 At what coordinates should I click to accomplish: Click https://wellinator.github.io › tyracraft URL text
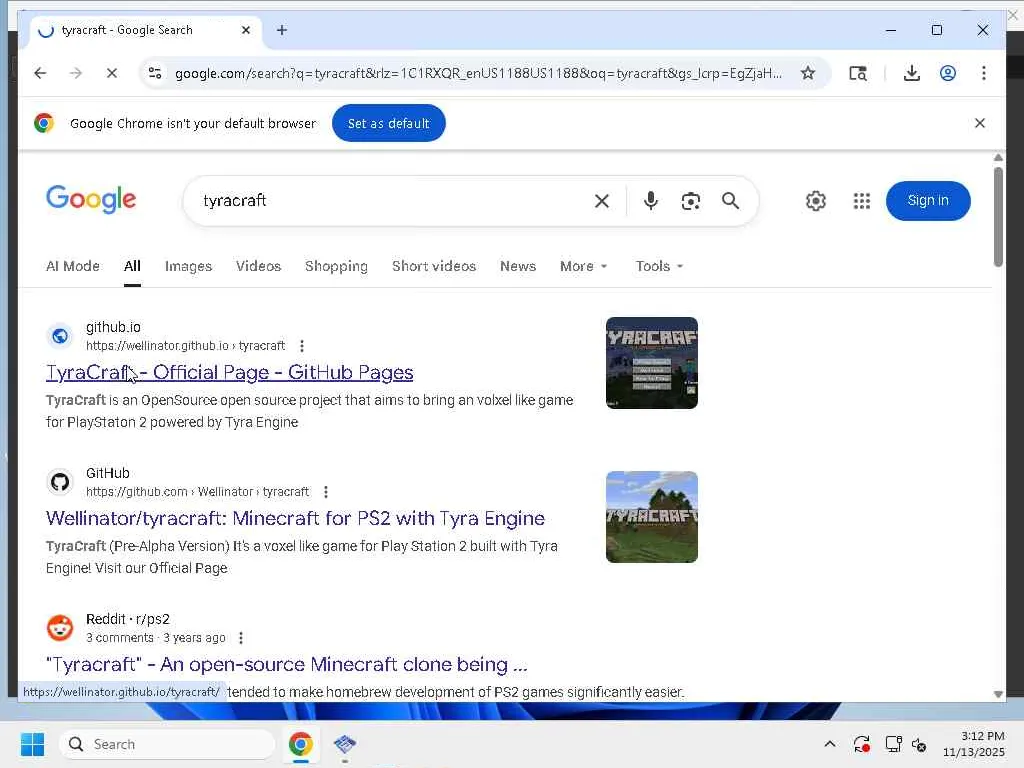185,345
